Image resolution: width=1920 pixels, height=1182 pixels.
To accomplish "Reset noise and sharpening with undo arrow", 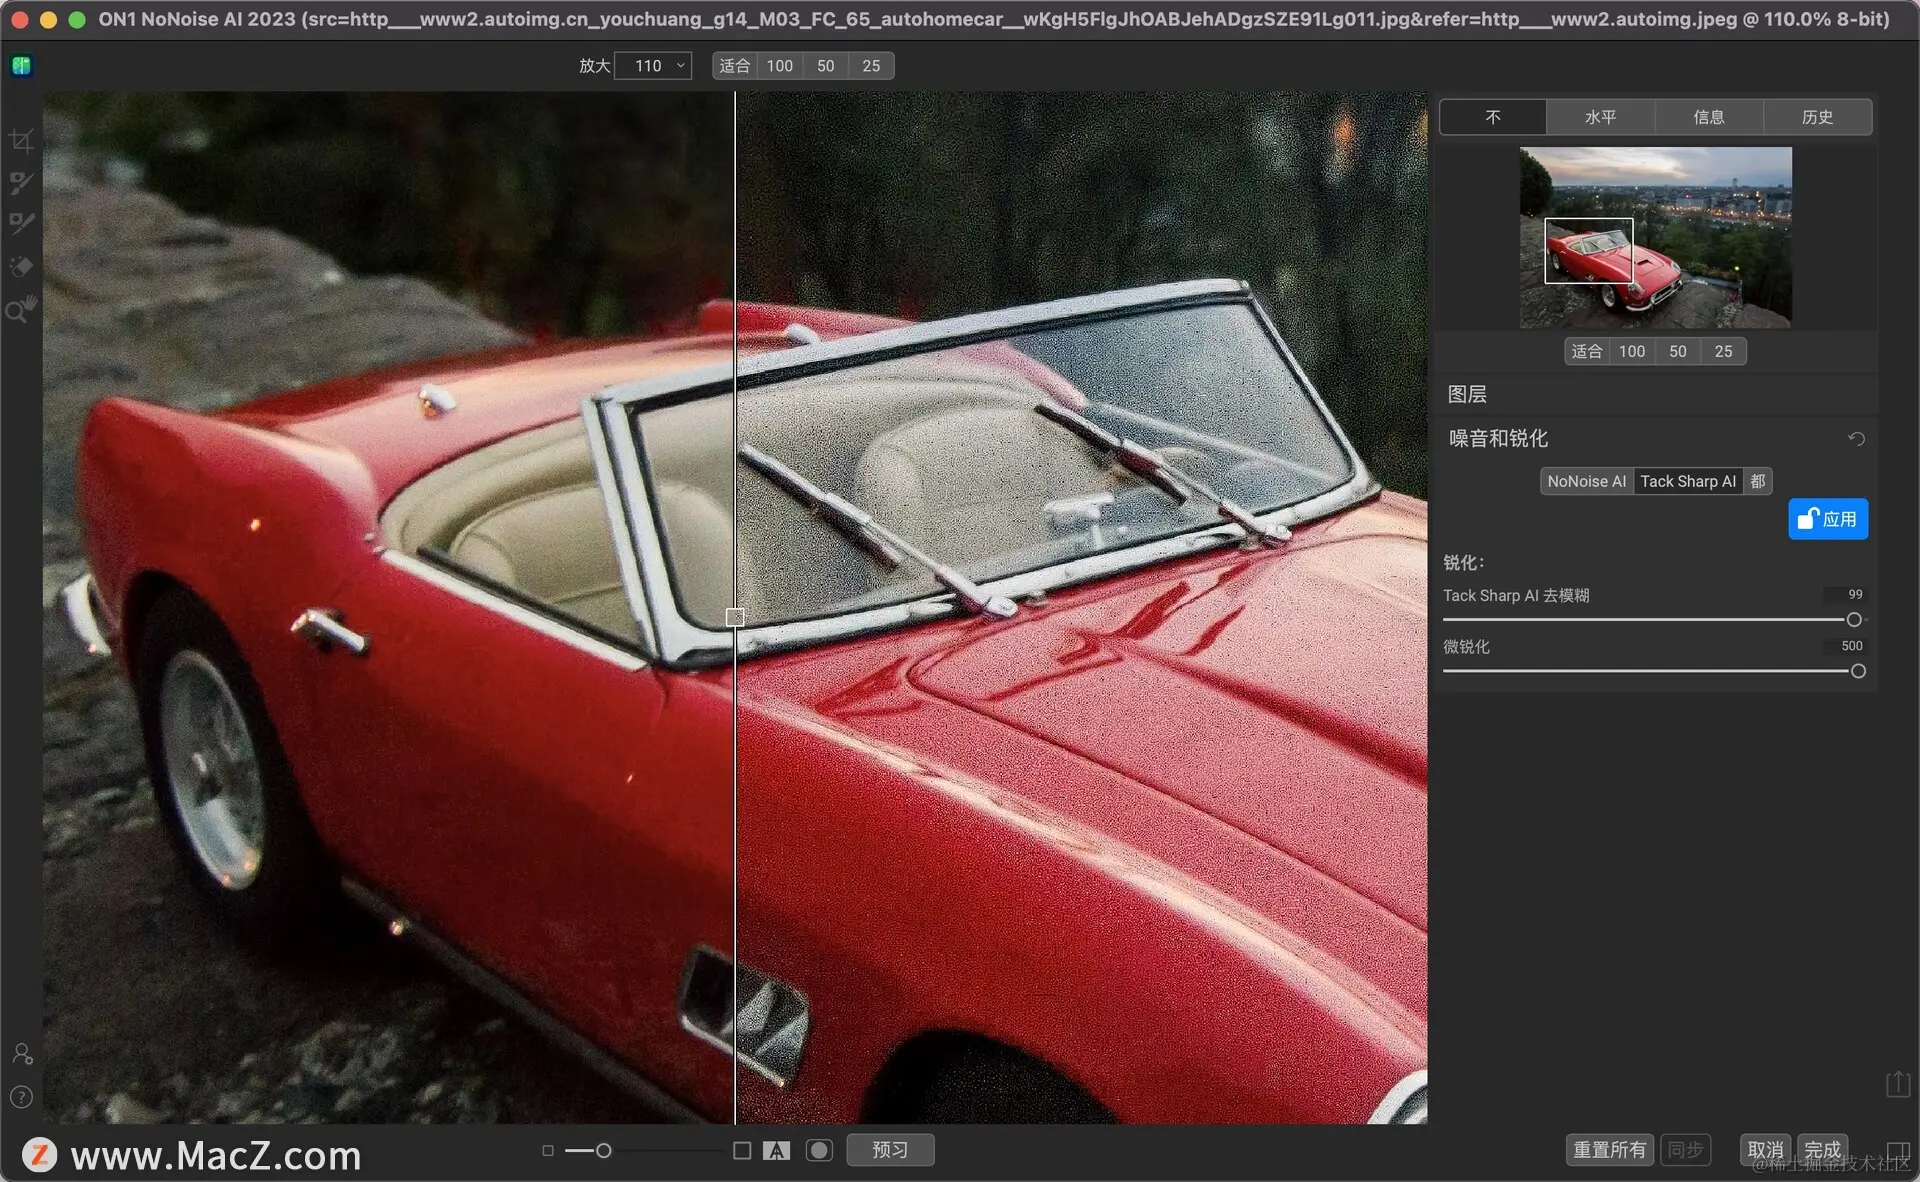I will (x=1856, y=439).
